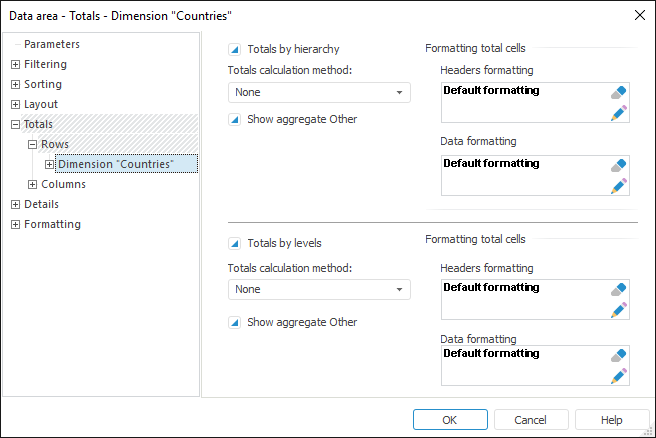Clear headers formatting under Totals by levels
The width and height of the screenshot is (656, 438).
(619, 289)
